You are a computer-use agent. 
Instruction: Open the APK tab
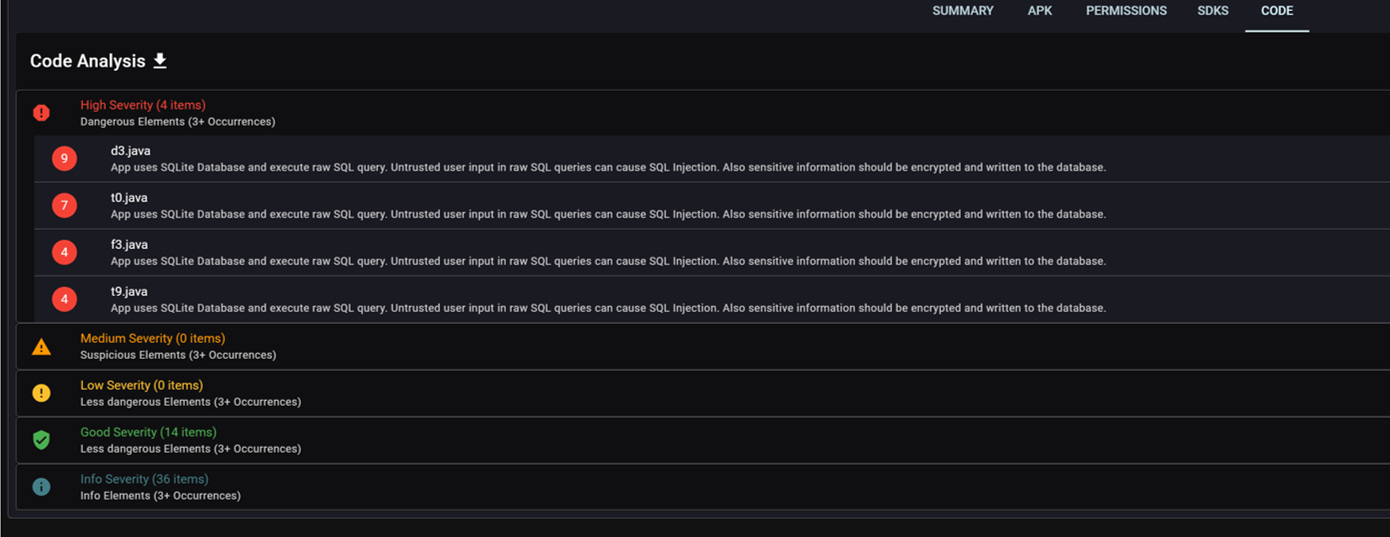click(x=1040, y=11)
